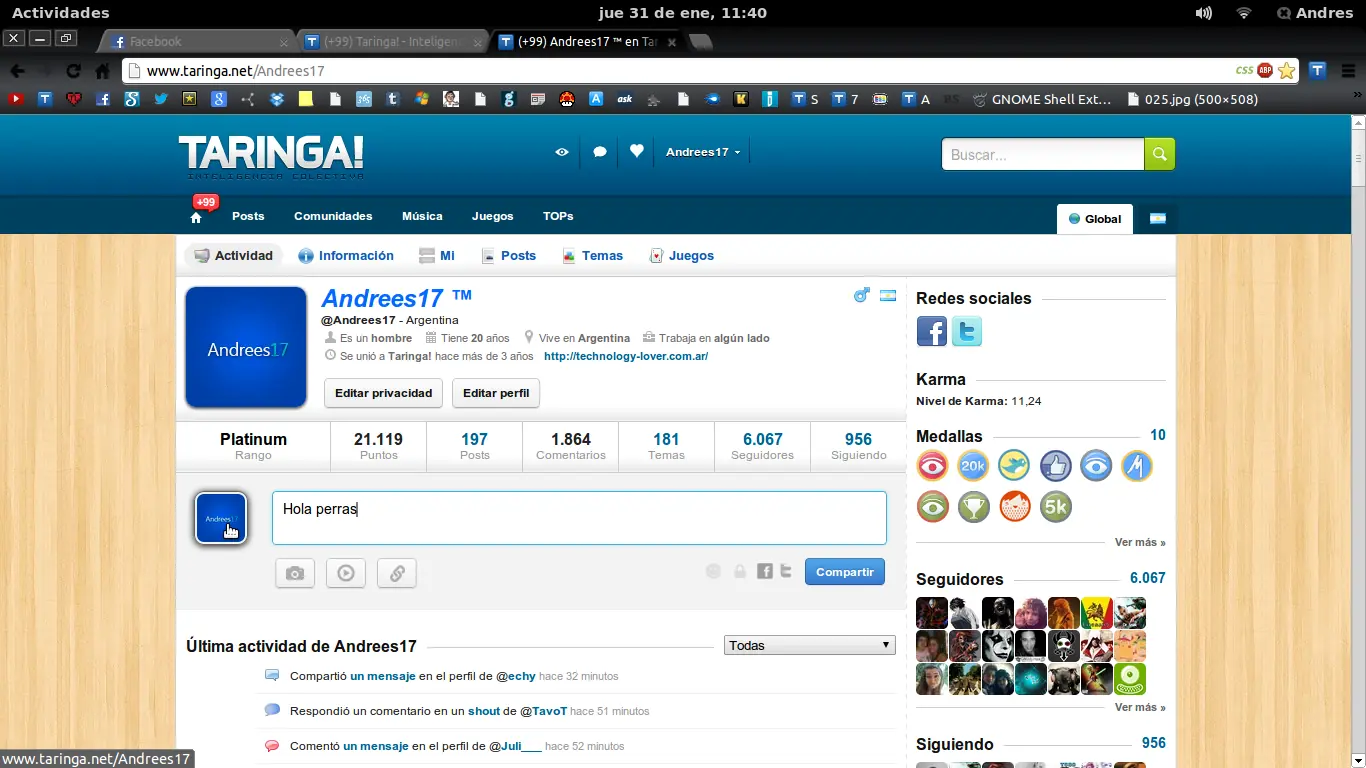Toggle Facebook sharing icon beside Compartir
Image resolution: width=1366 pixels, height=768 pixels.
tap(765, 571)
